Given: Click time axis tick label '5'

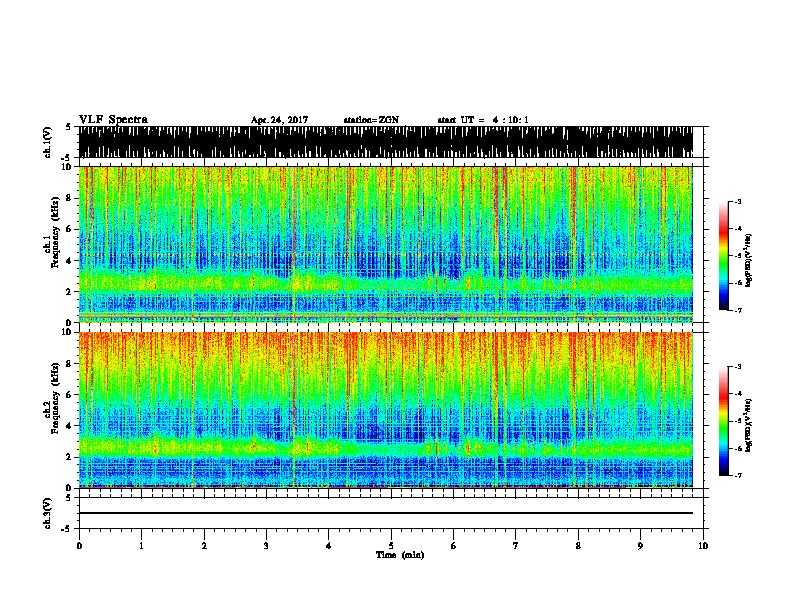Looking at the screenshot, I should coord(391,546).
